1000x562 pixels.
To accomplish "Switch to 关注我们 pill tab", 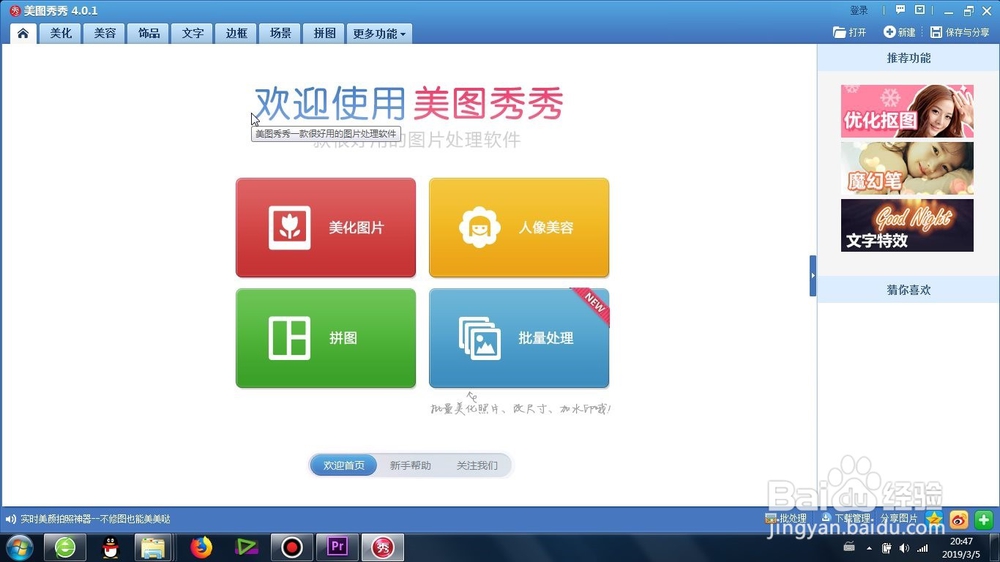I will pyautogui.click(x=476, y=465).
